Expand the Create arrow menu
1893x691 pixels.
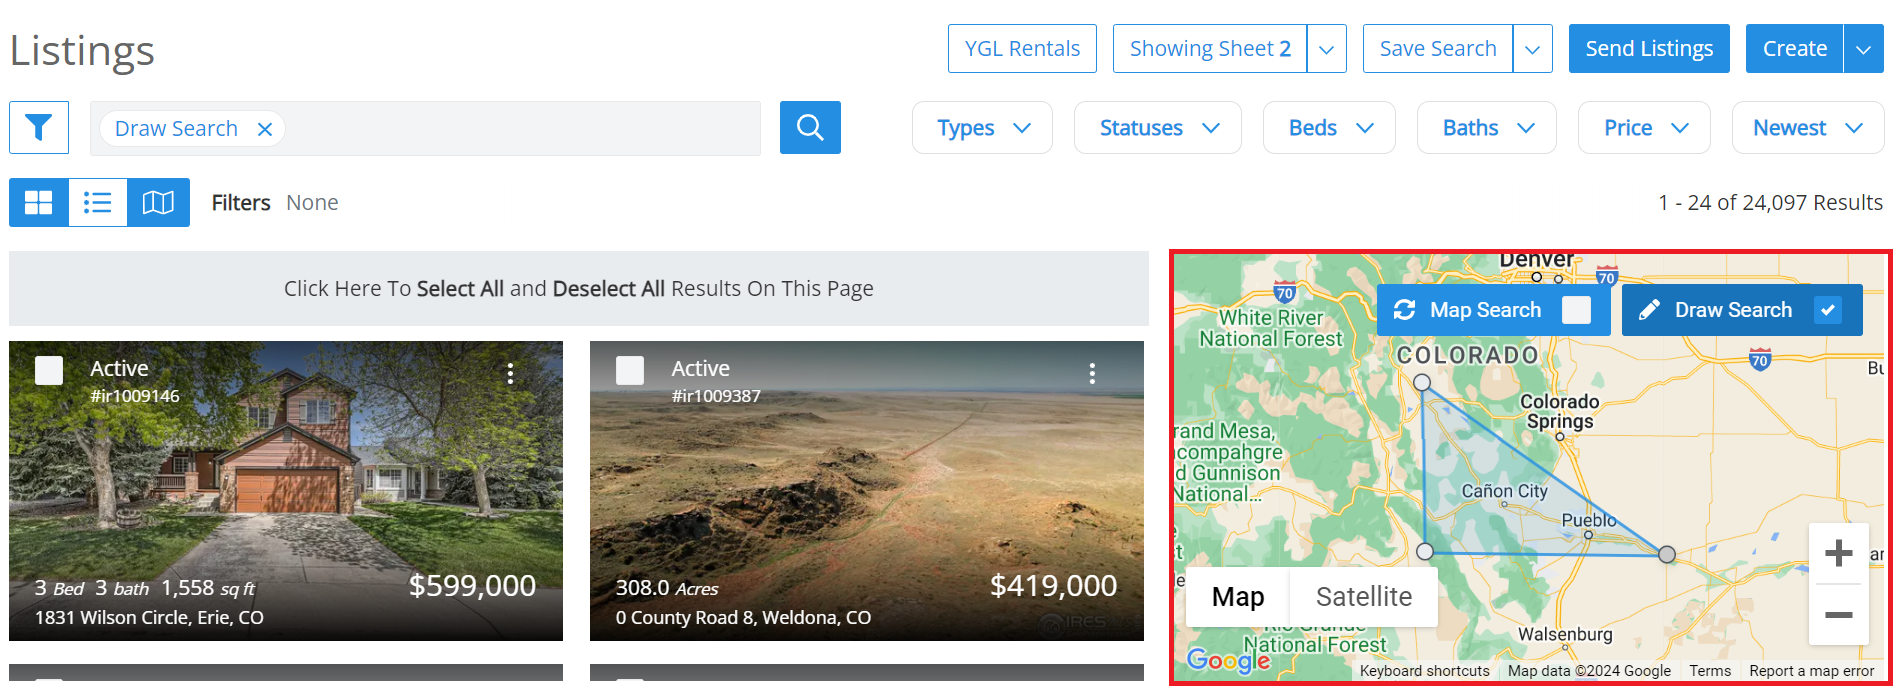[x=1864, y=49]
